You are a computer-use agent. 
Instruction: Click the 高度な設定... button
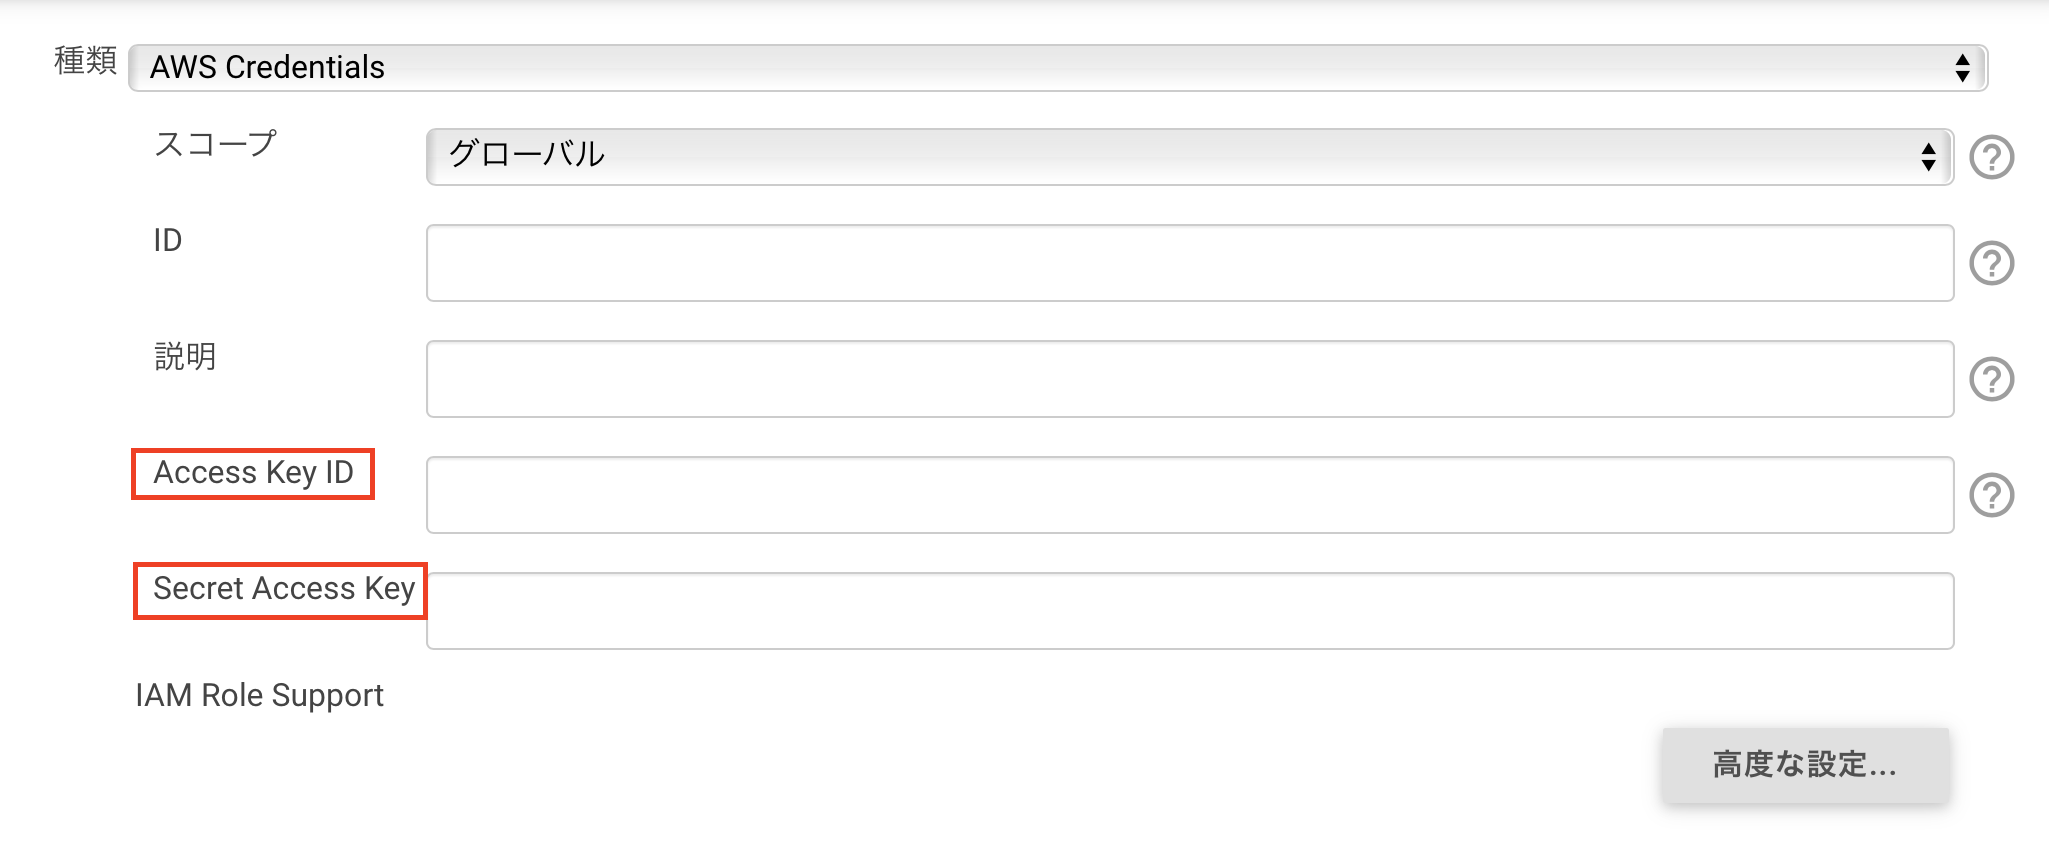click(1805, 765)
